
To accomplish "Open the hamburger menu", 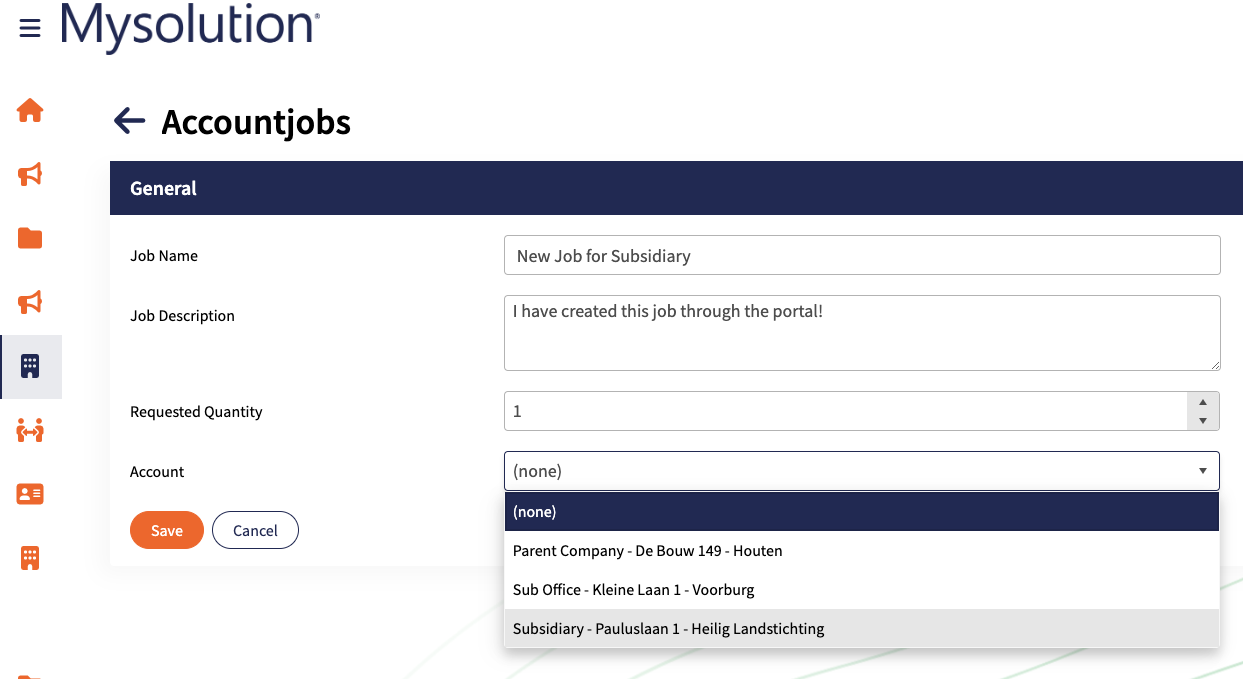I will (x=30, y=28).
